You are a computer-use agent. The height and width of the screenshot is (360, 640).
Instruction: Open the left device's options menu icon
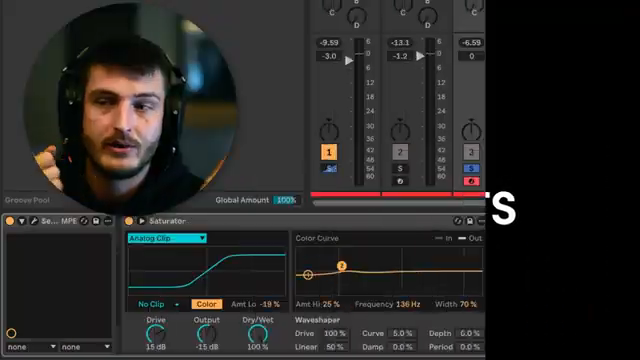[108, 221]
